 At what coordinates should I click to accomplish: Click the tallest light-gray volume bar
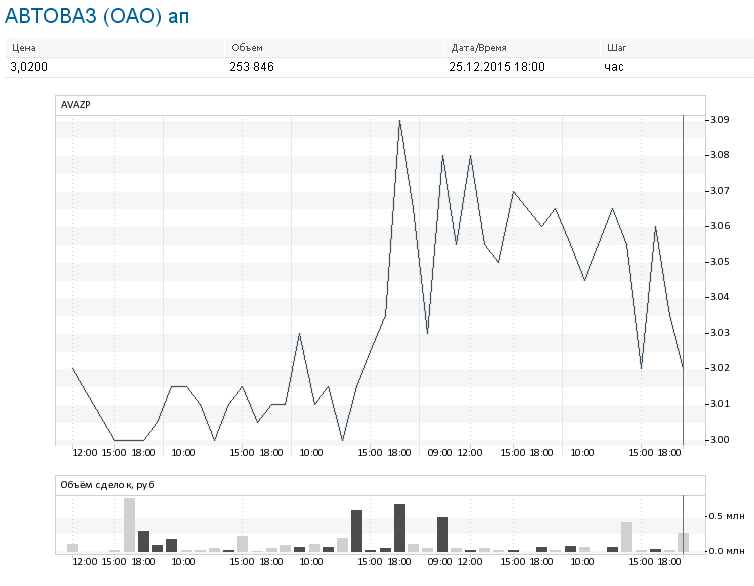click(129, 525)
